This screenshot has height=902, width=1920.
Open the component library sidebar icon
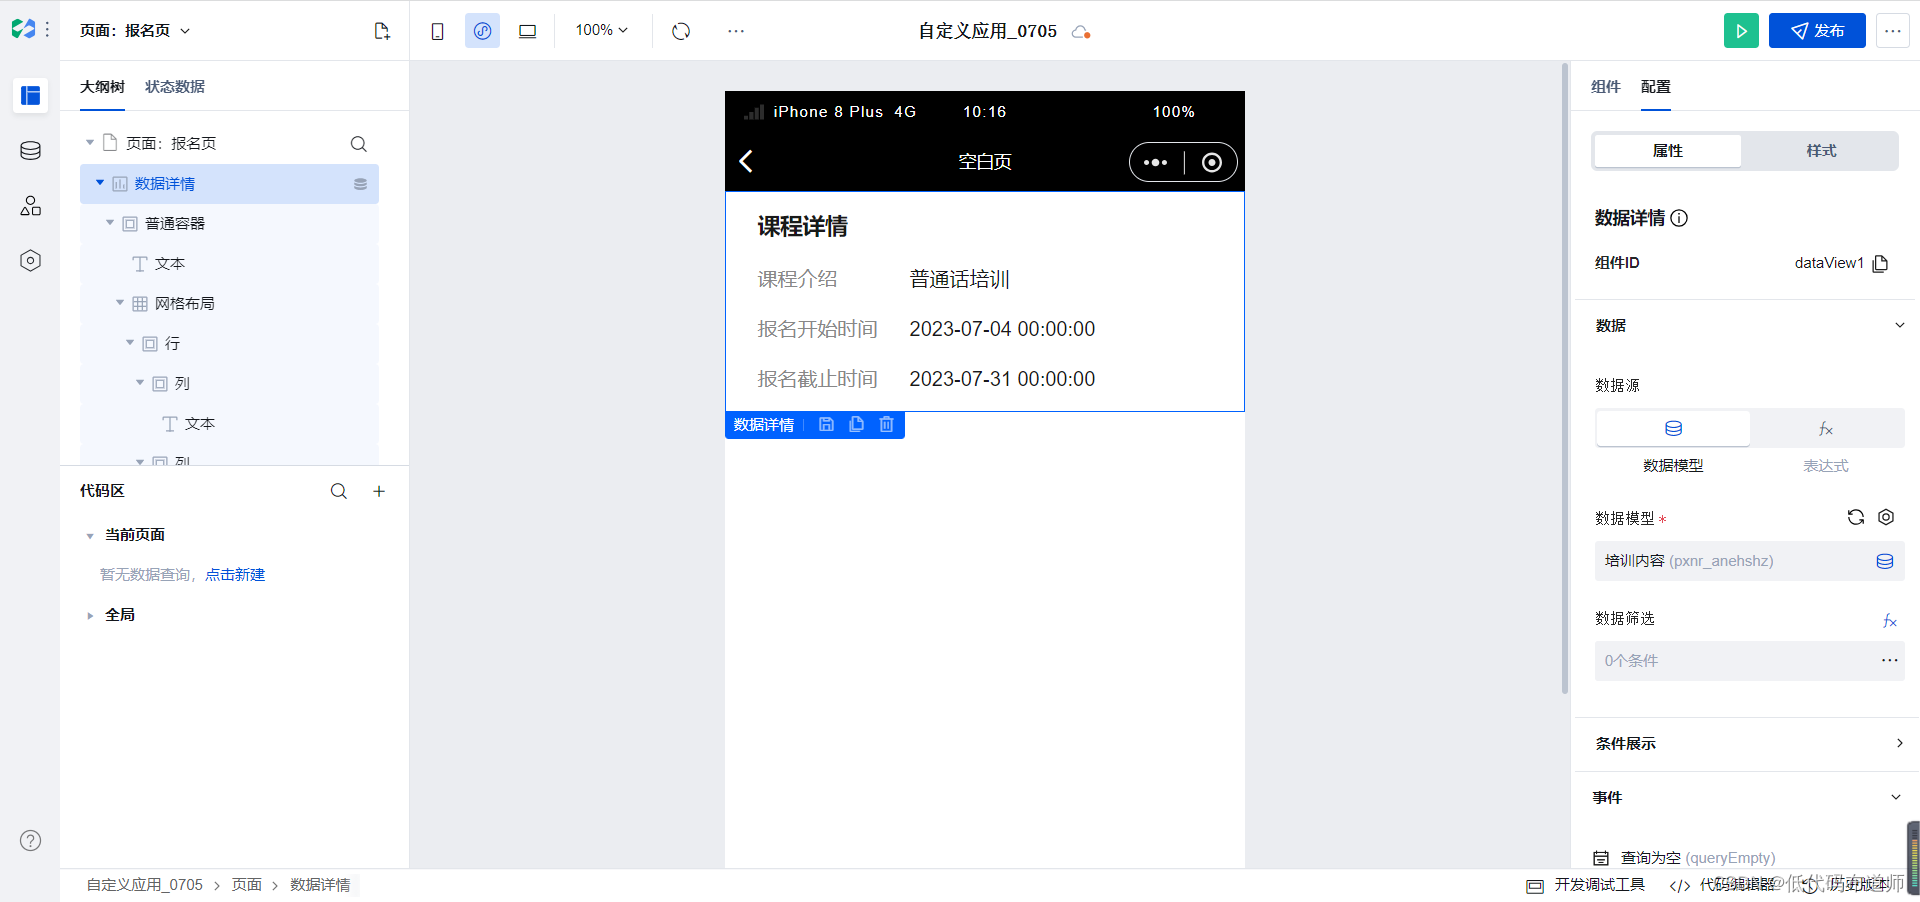30,206
